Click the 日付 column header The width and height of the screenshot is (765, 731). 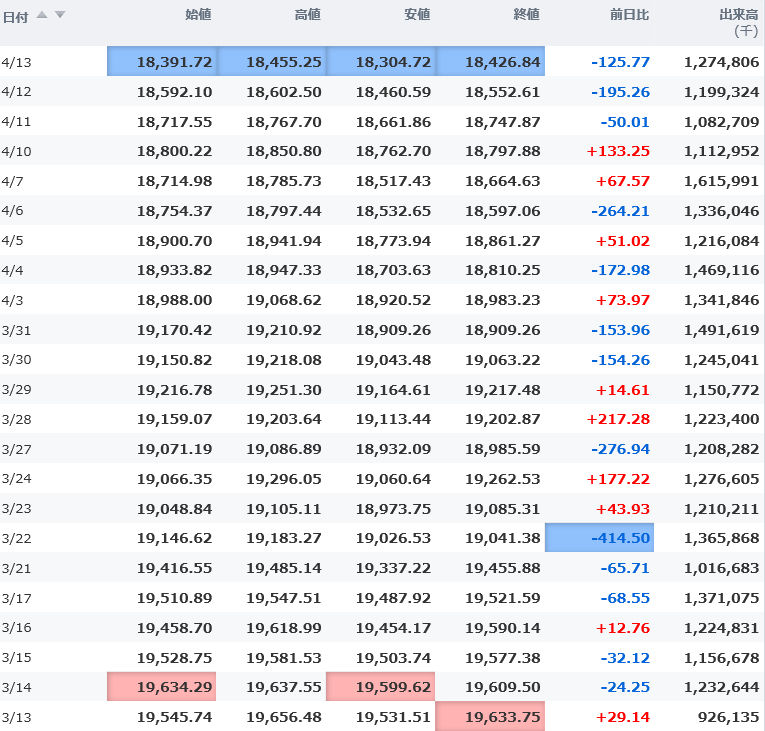point(16,15)
